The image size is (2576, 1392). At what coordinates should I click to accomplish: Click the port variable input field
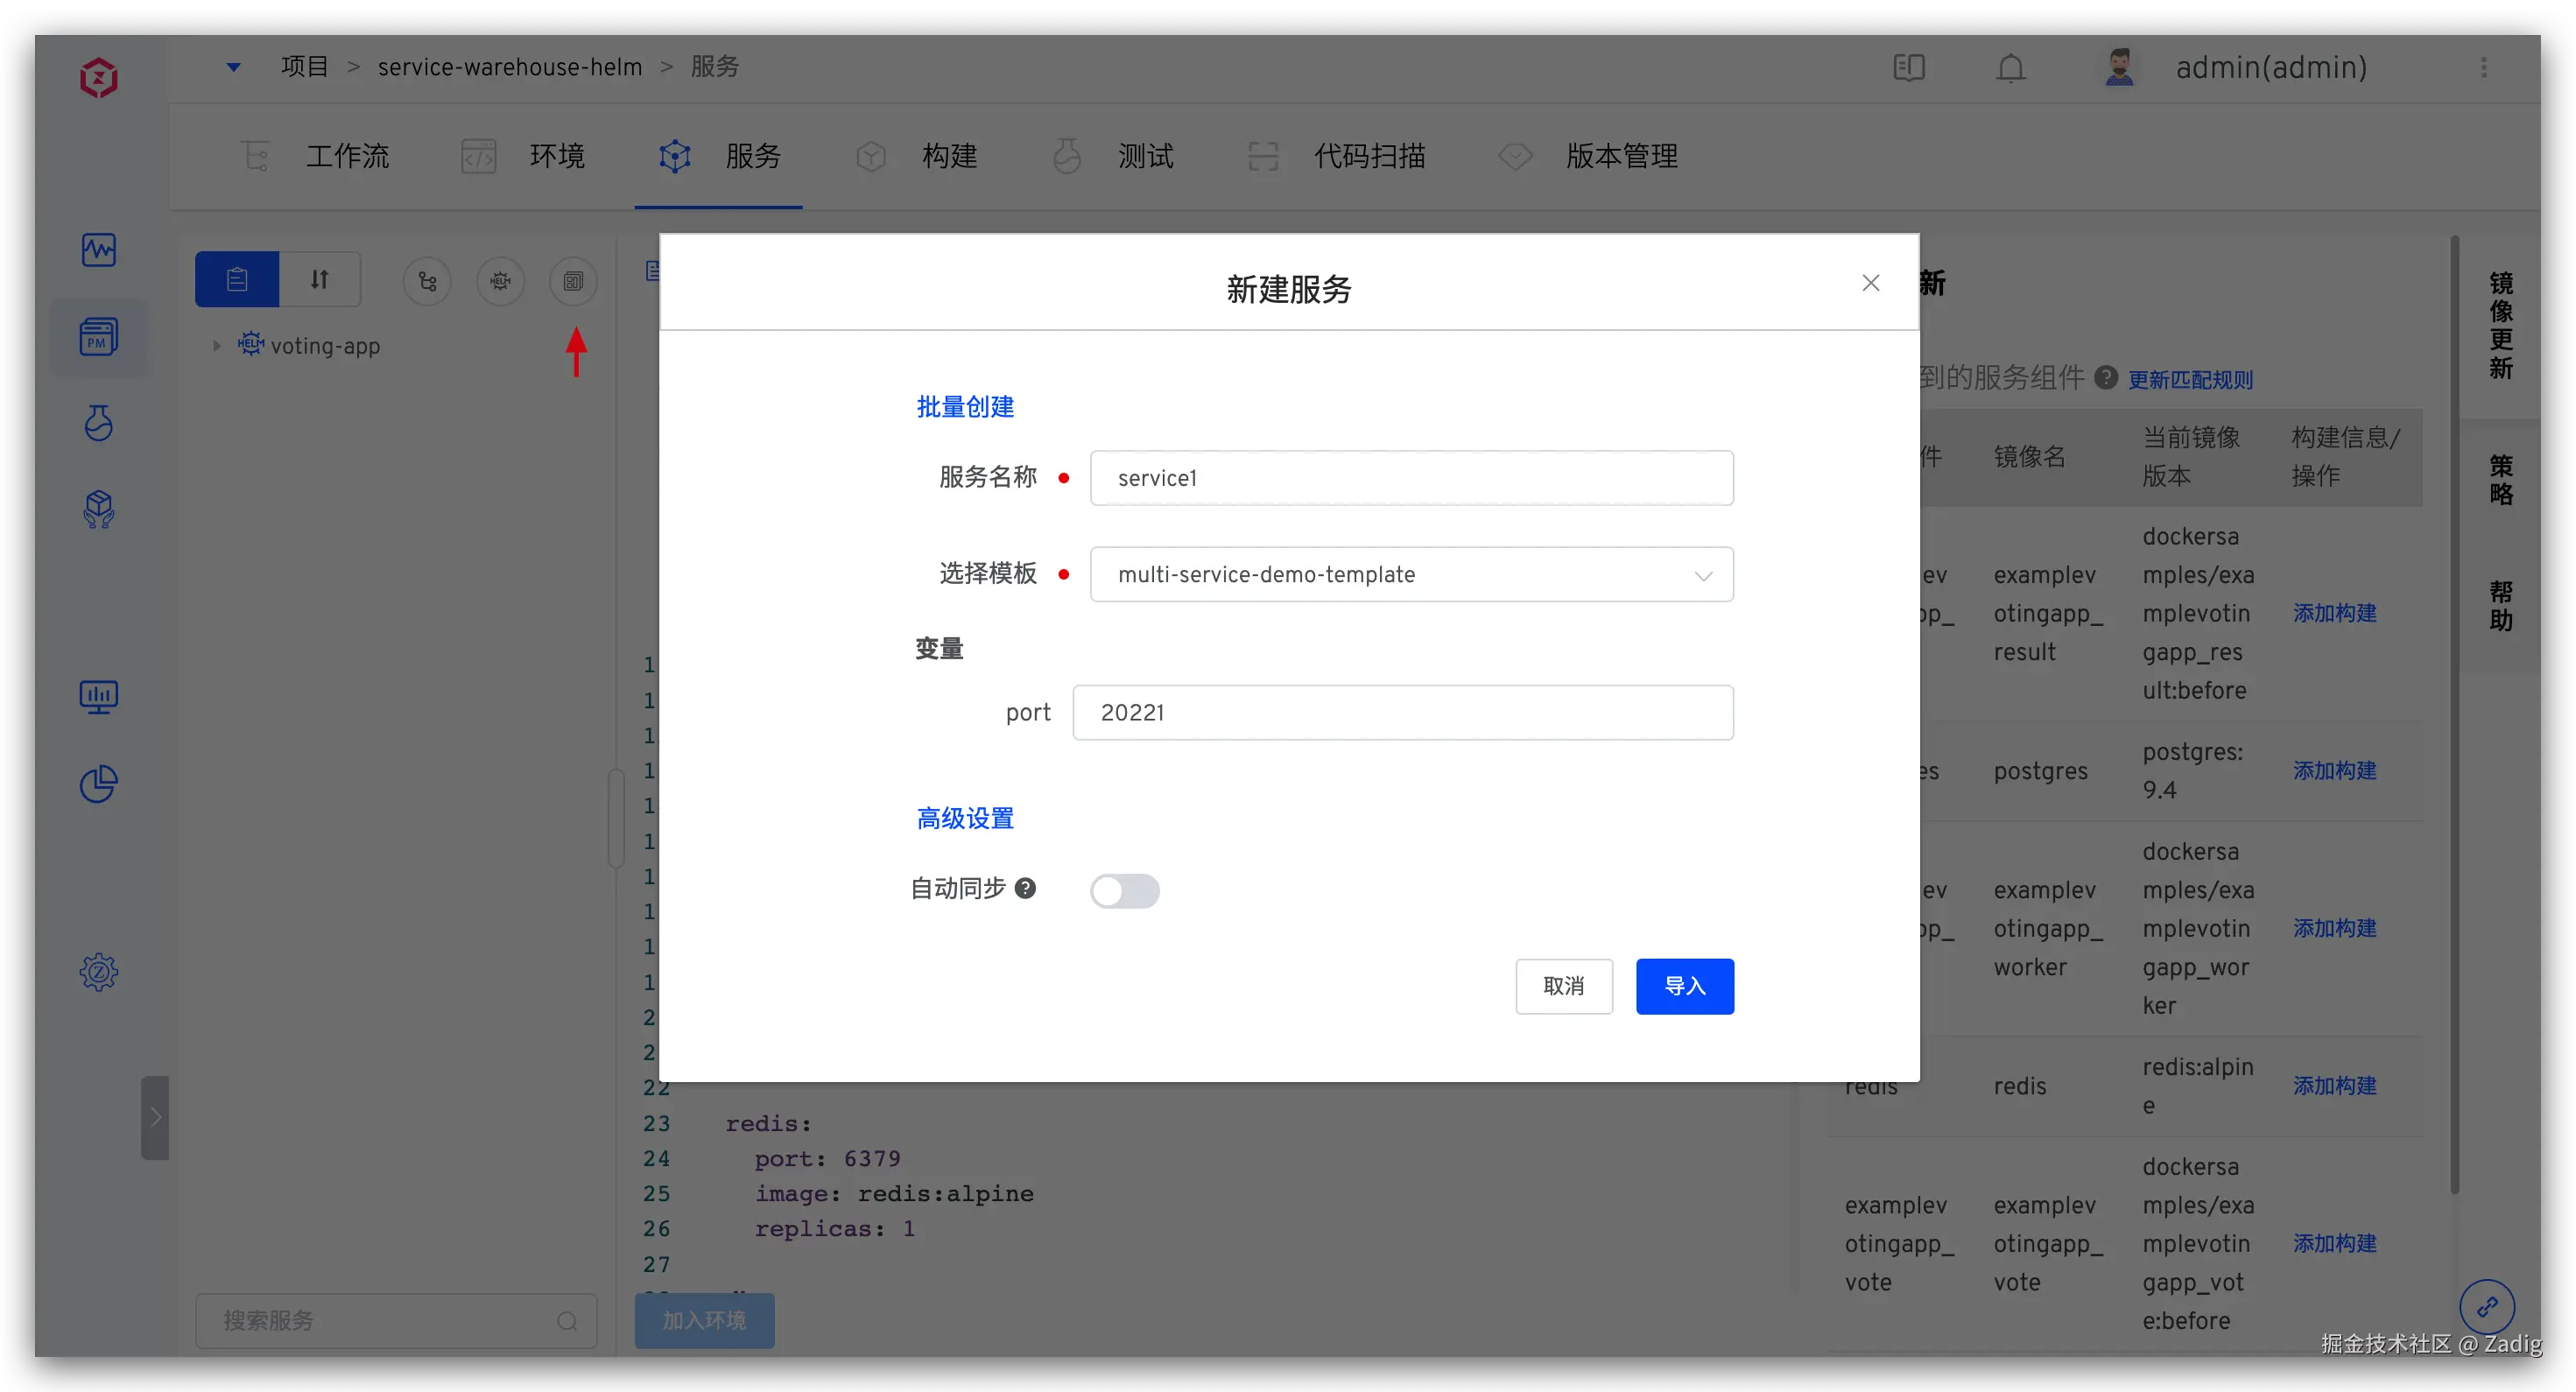pyautogui.click(x=1402, y=713)
